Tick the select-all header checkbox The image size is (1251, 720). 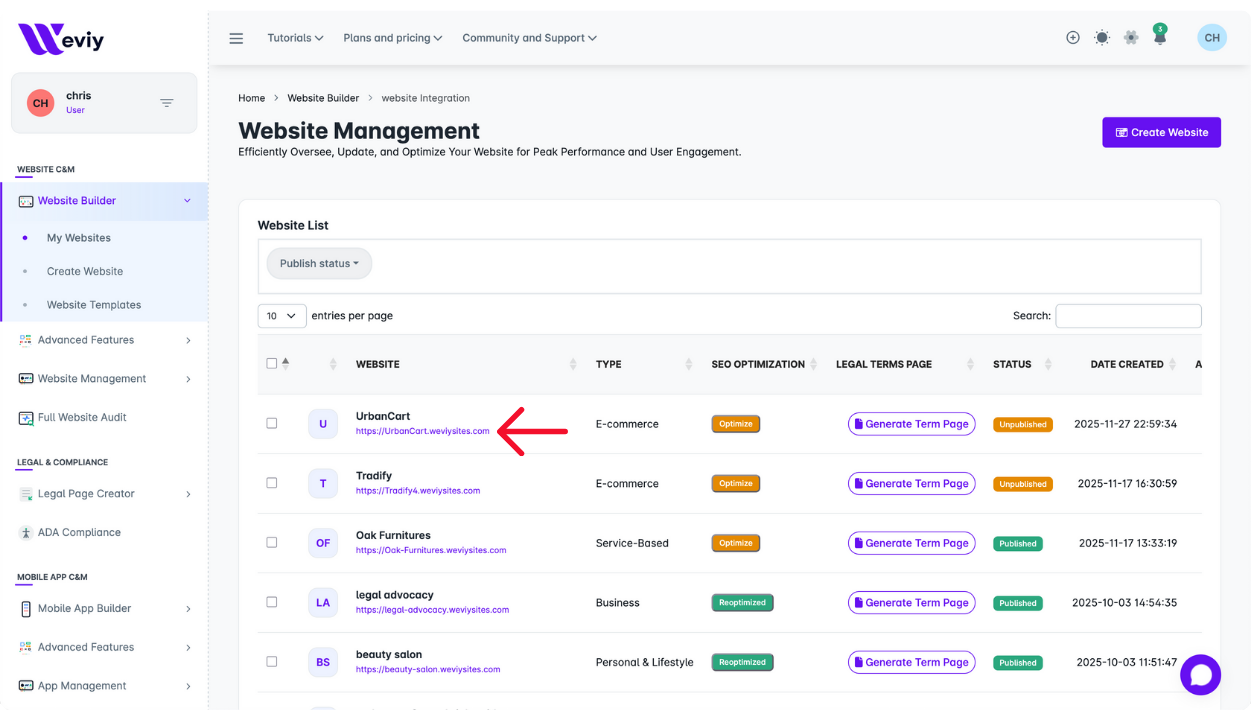click(271, 364)
